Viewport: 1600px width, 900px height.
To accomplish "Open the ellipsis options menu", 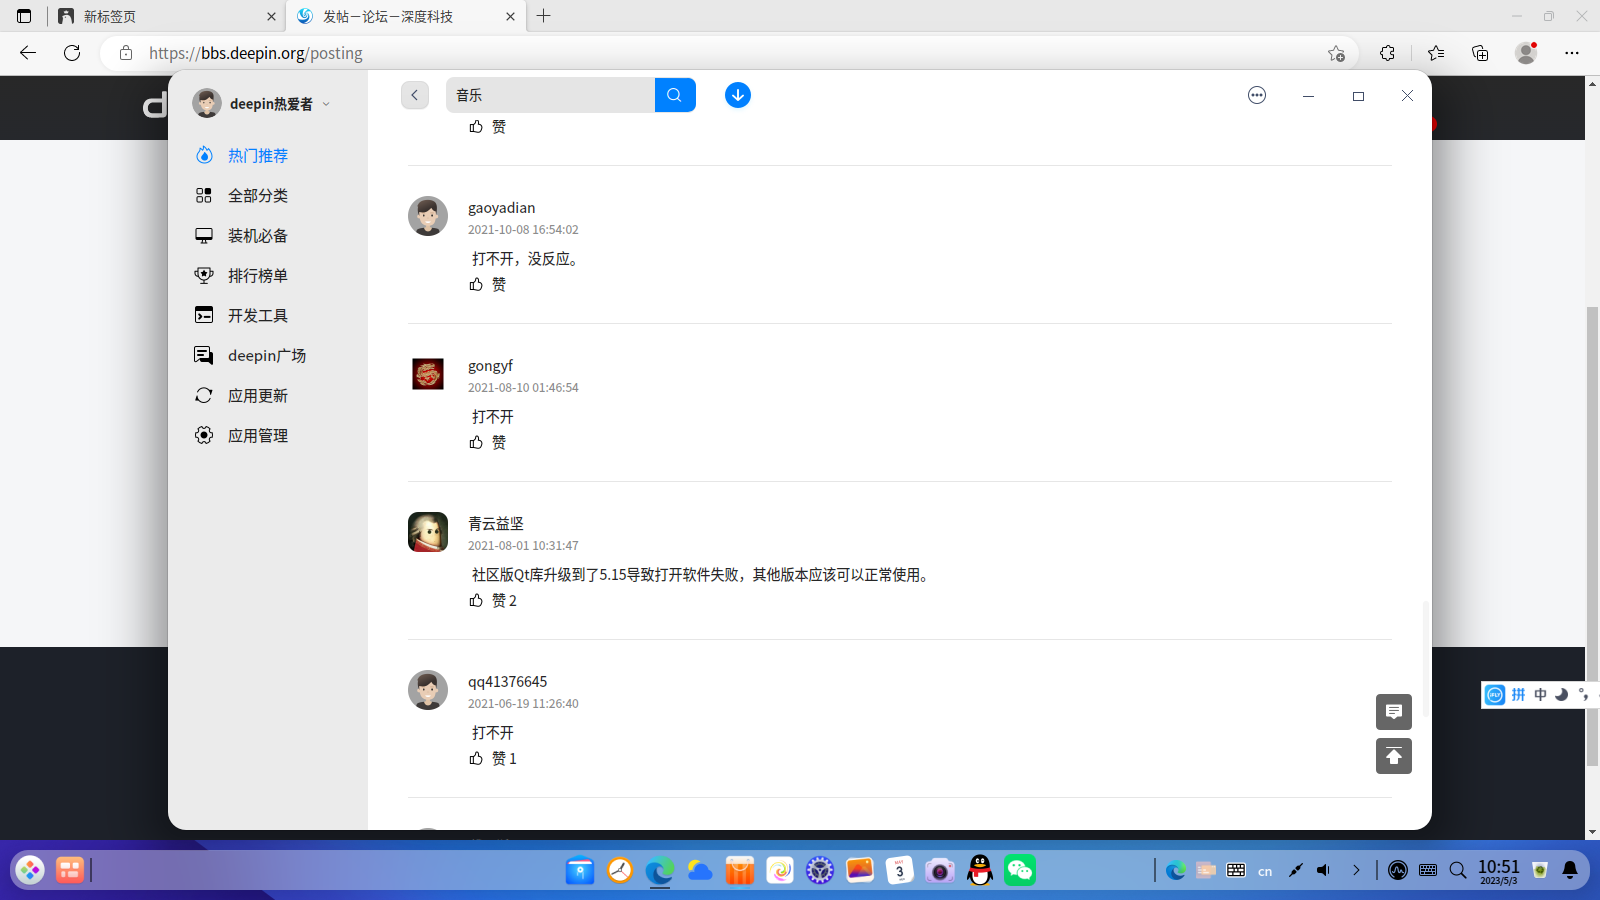I will (x=1256, y=95).
